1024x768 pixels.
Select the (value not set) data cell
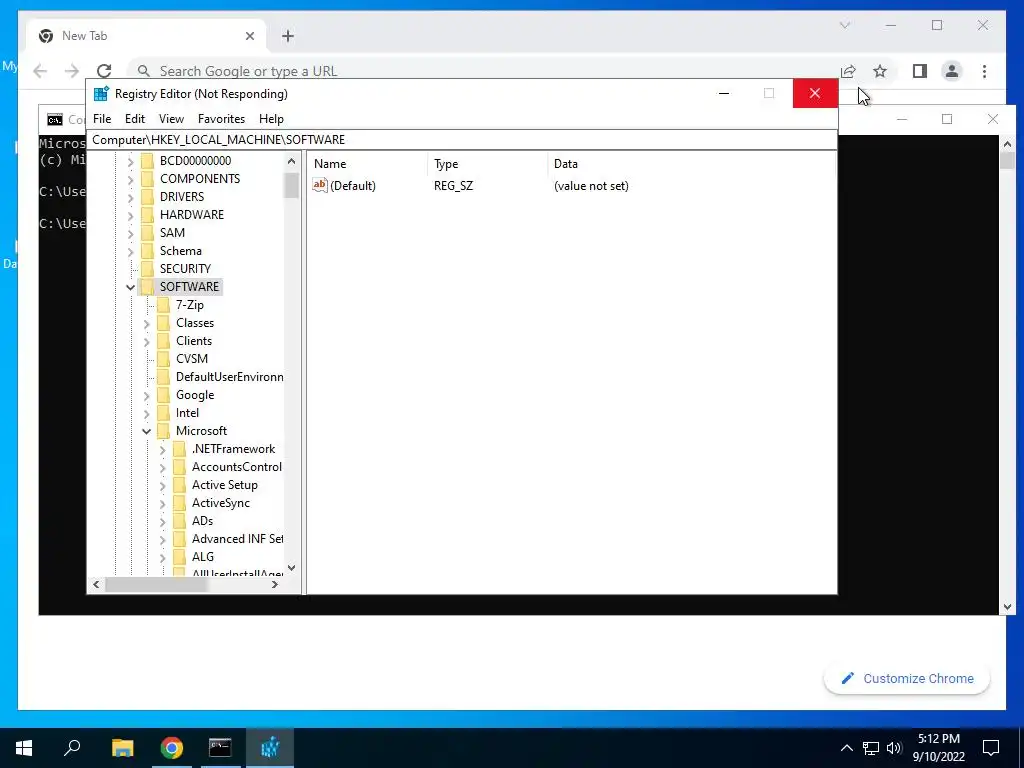point(591,186)
